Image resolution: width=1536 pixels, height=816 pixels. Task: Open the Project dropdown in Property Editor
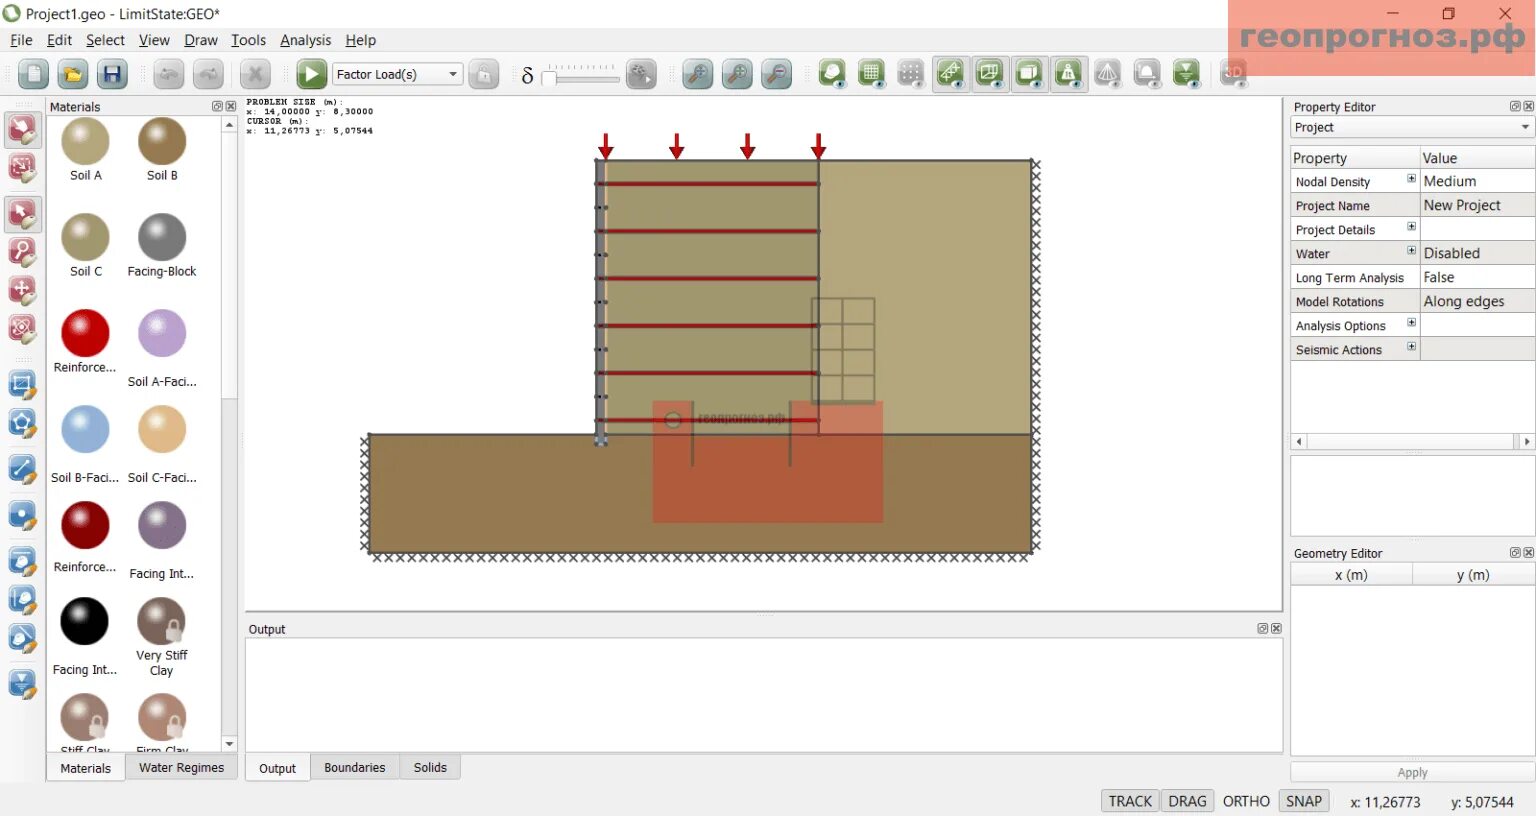pyautogui.click(x=1412, y=127)
